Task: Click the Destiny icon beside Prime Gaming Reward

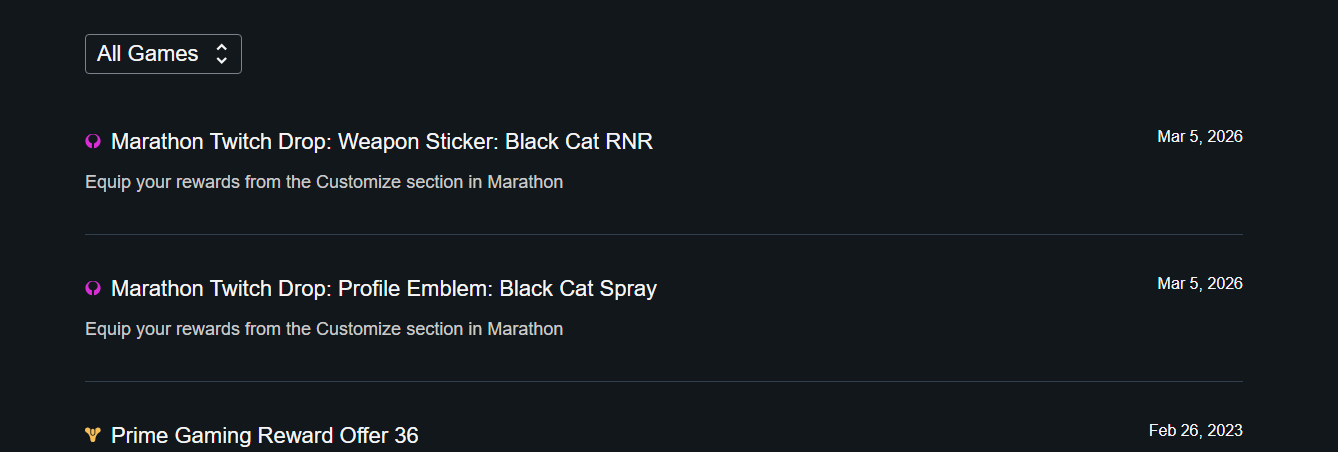Action: (x=93, y=436)
